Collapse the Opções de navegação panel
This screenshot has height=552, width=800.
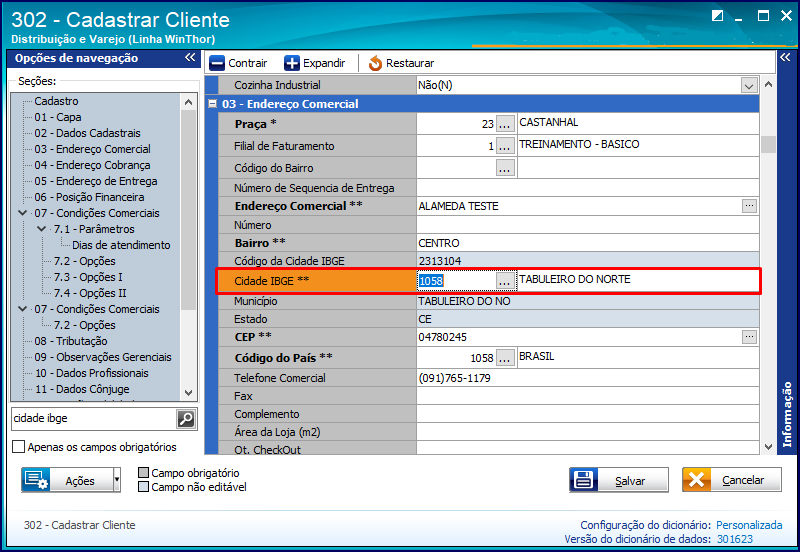pyautogui.click(x=190, y=58)
